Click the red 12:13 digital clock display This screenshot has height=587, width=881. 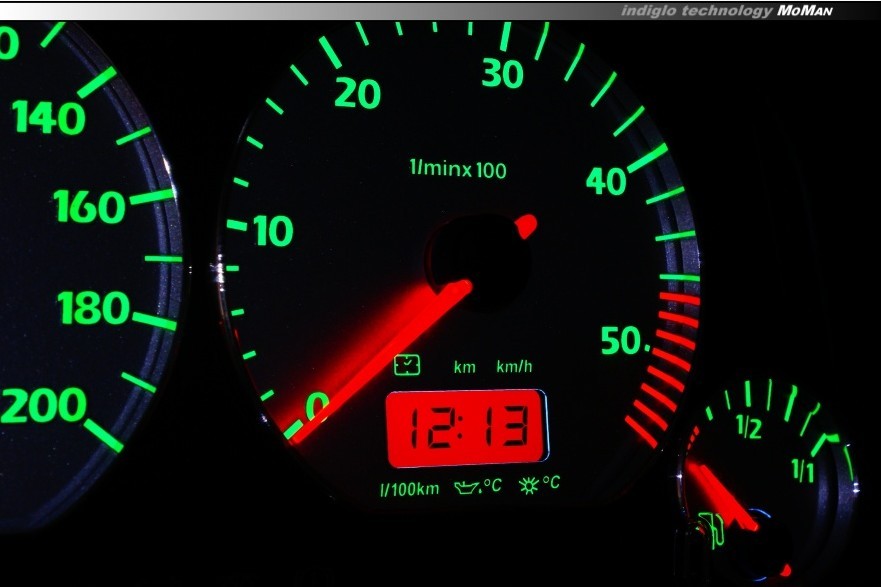(x=467, y=428)
